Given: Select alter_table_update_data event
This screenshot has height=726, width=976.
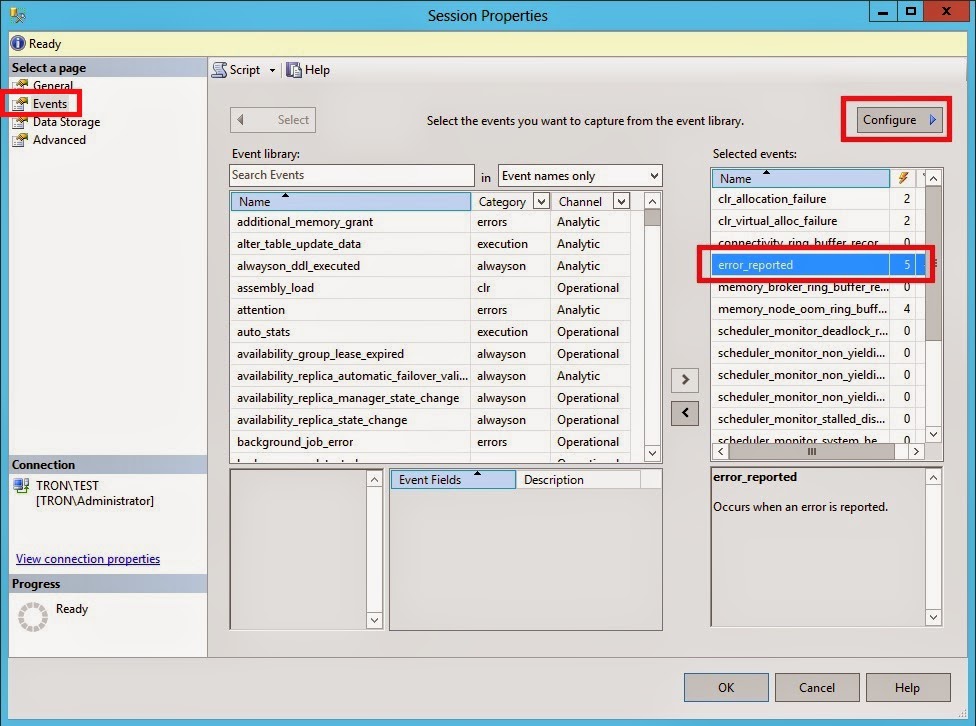Looking at the screenshot, I should 430,243.
